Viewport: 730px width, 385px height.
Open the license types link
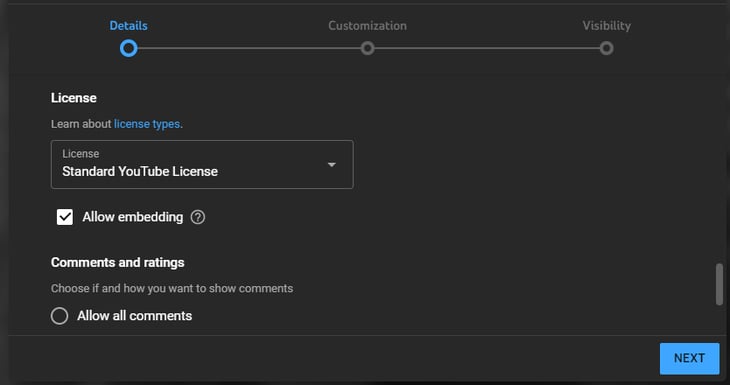tap(147, 124)
